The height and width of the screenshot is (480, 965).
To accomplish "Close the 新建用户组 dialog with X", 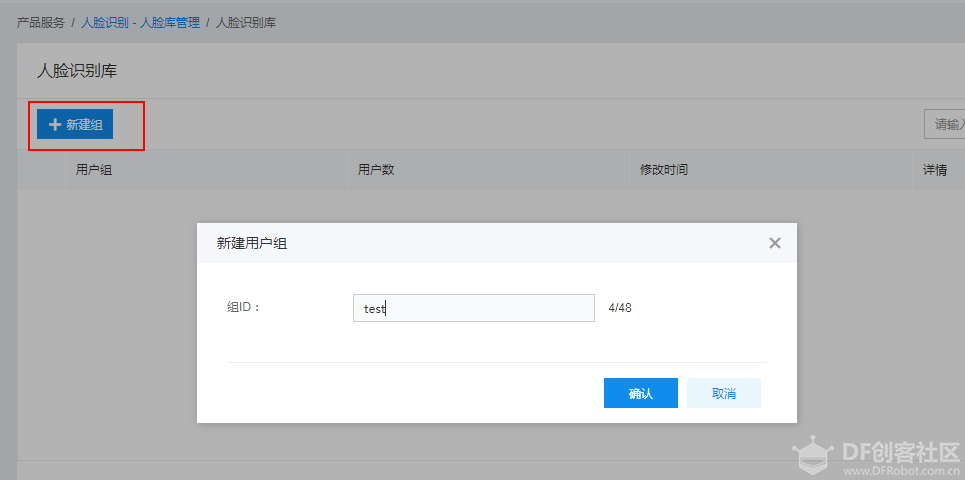I will click(774, 243).
